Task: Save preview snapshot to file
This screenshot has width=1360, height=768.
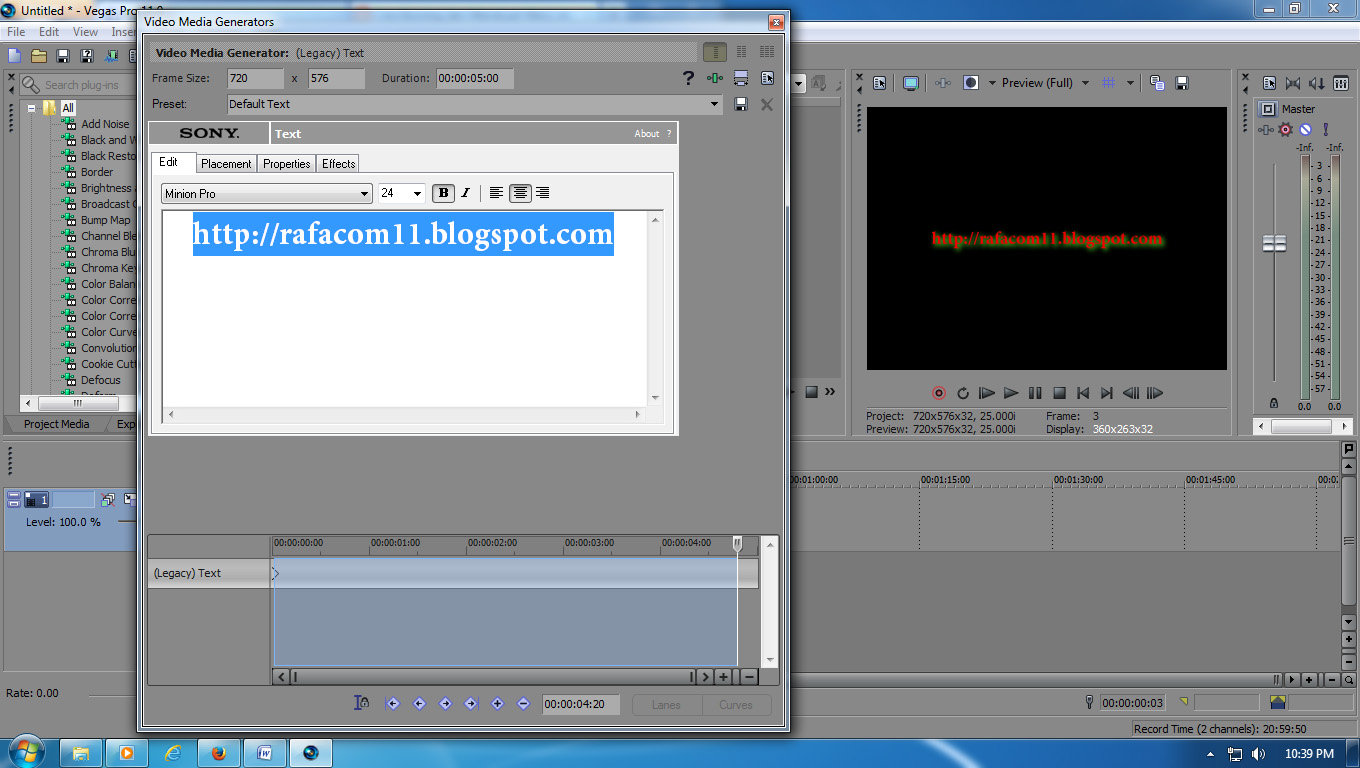Action: [x=1181, y=83]
